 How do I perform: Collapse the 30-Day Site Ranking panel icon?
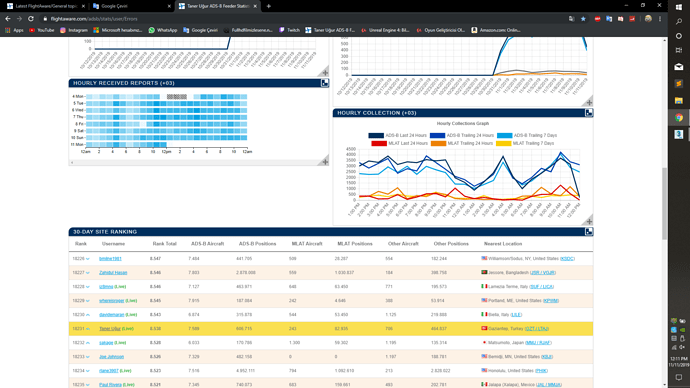[x=589, y=231]
